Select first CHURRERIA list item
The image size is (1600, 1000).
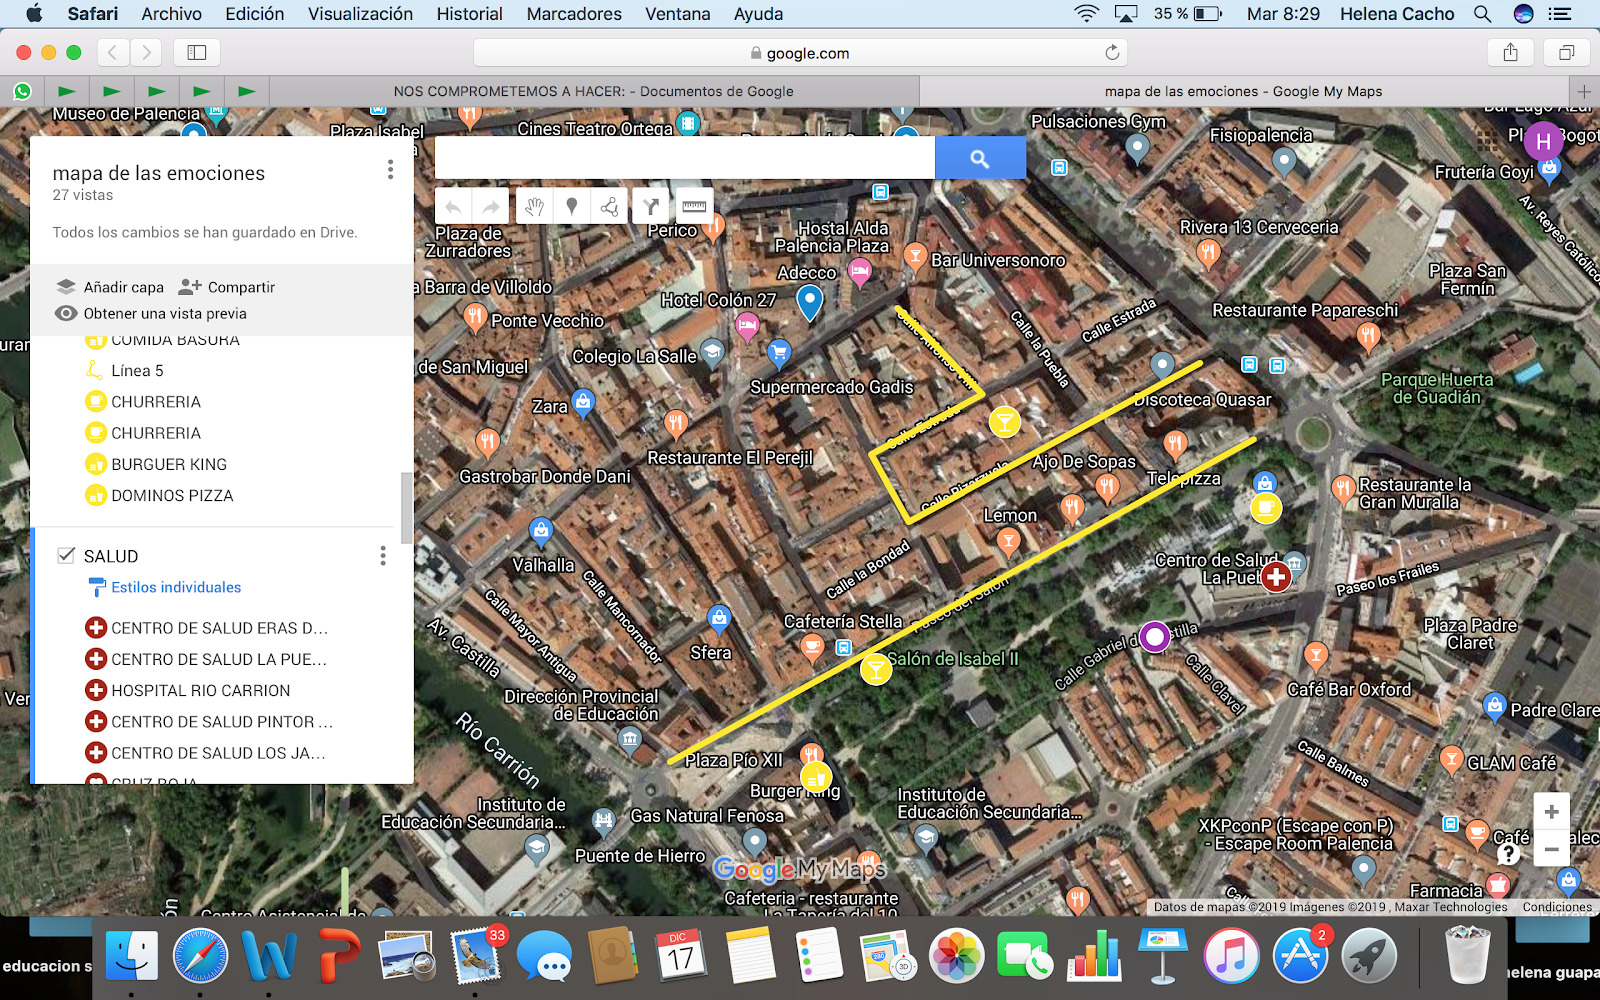point(156,401)
